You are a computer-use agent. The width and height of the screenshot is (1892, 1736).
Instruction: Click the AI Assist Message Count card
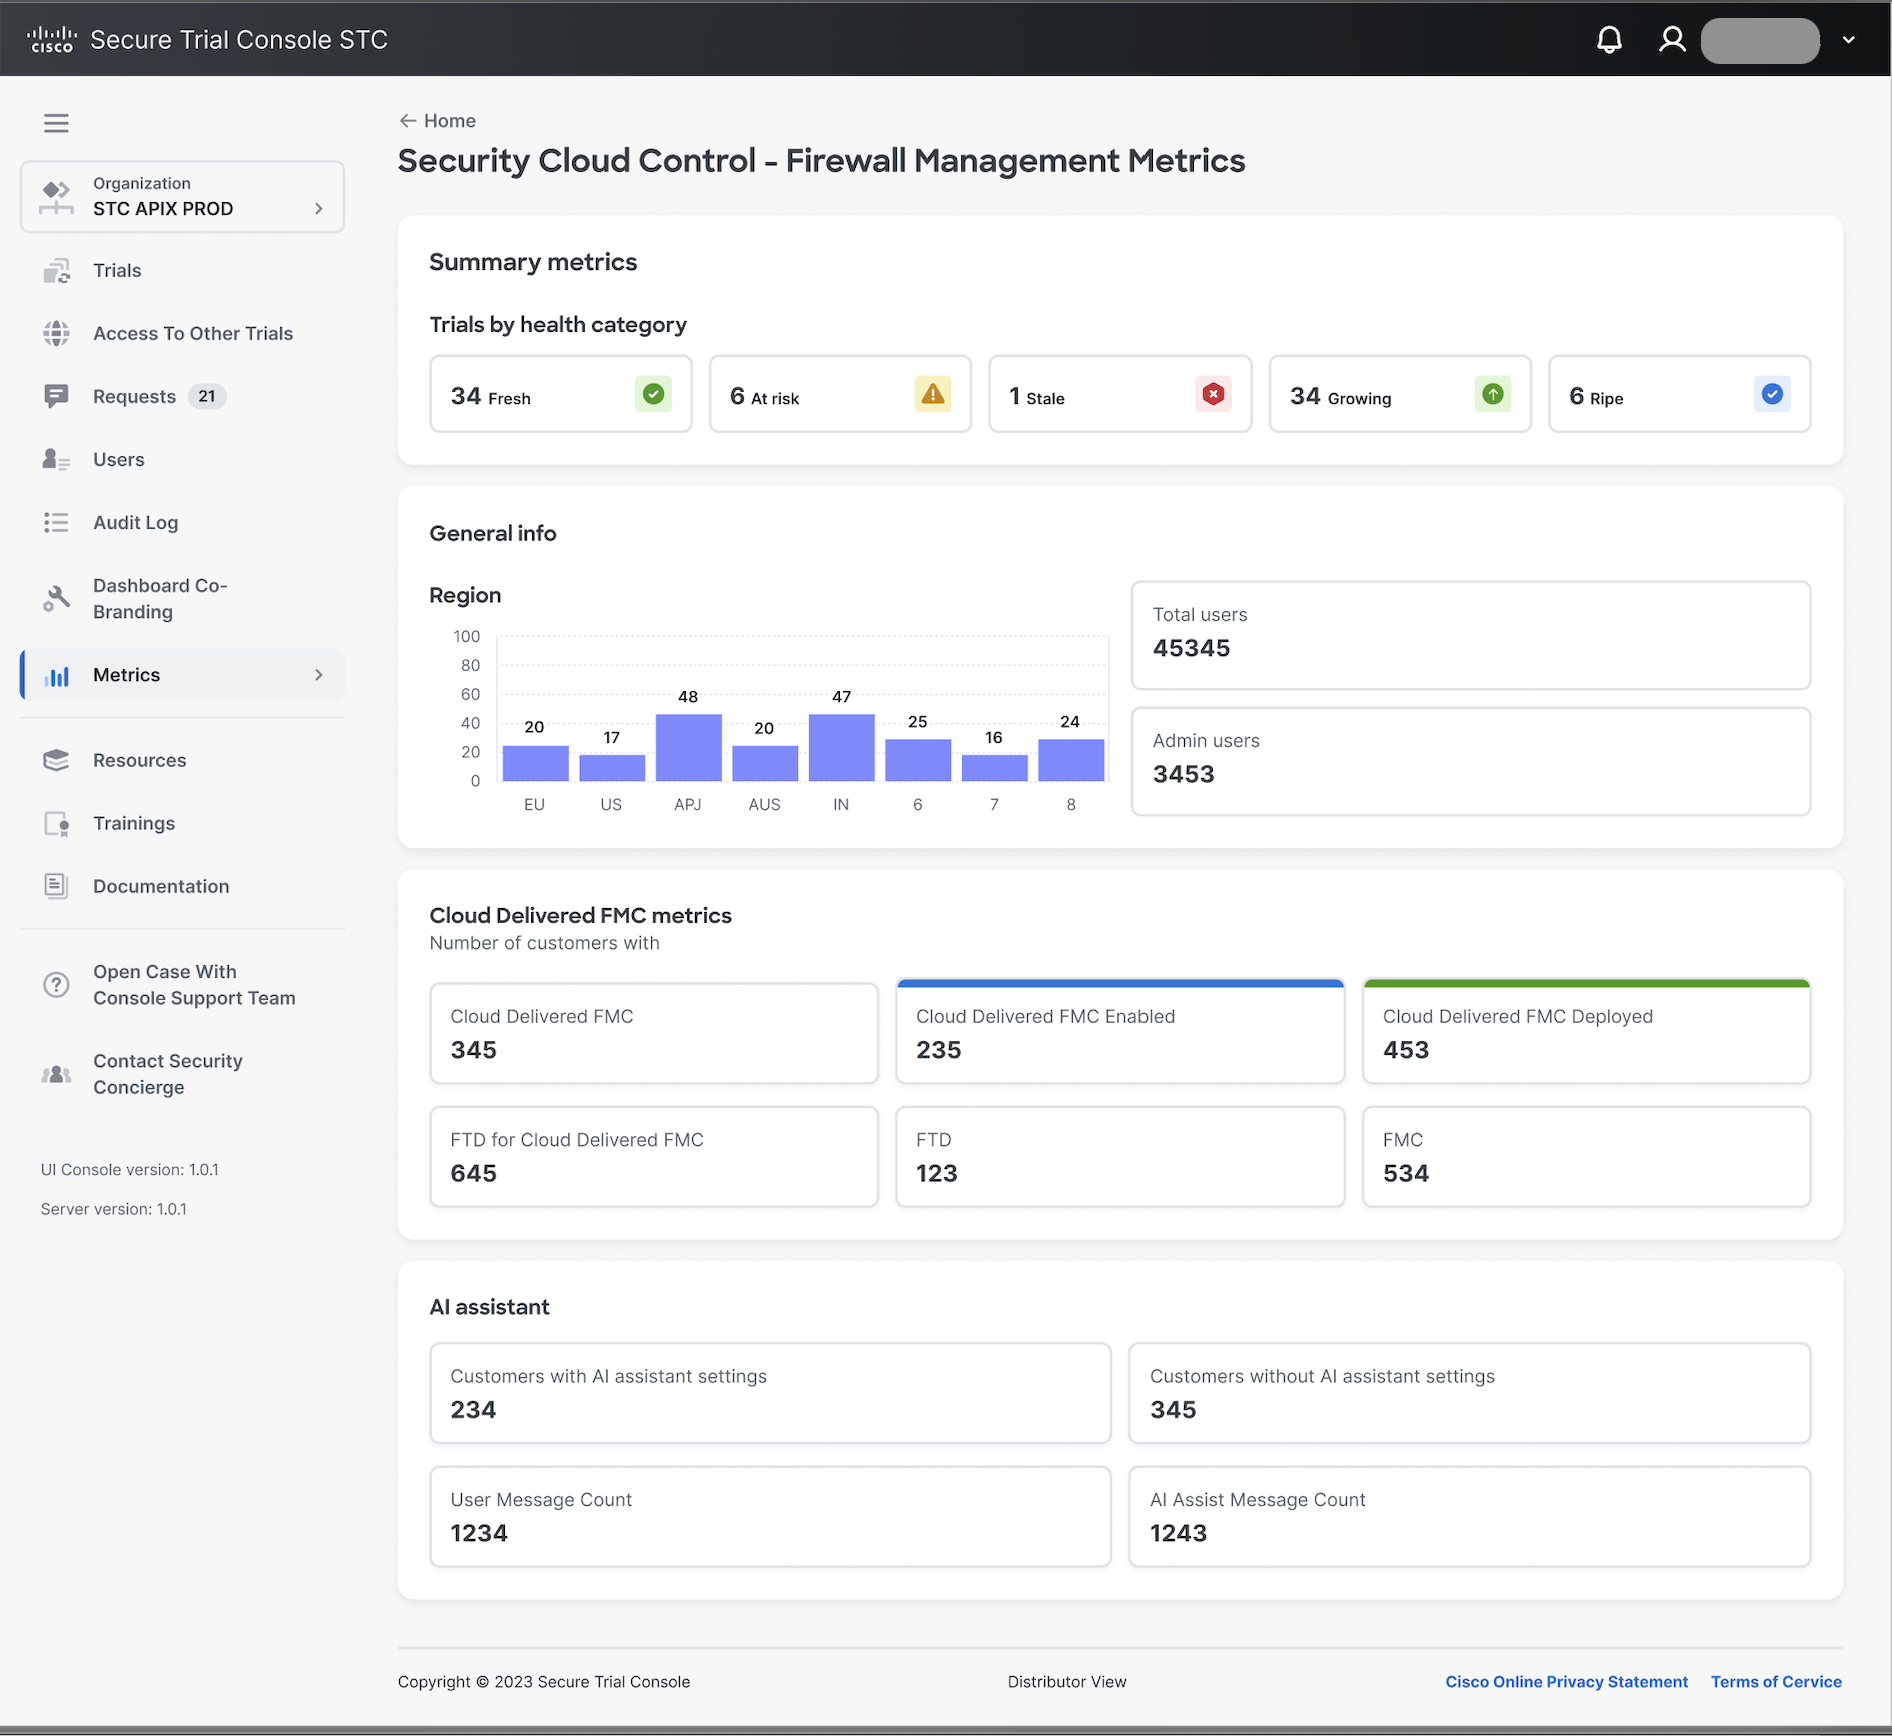1470,1516
